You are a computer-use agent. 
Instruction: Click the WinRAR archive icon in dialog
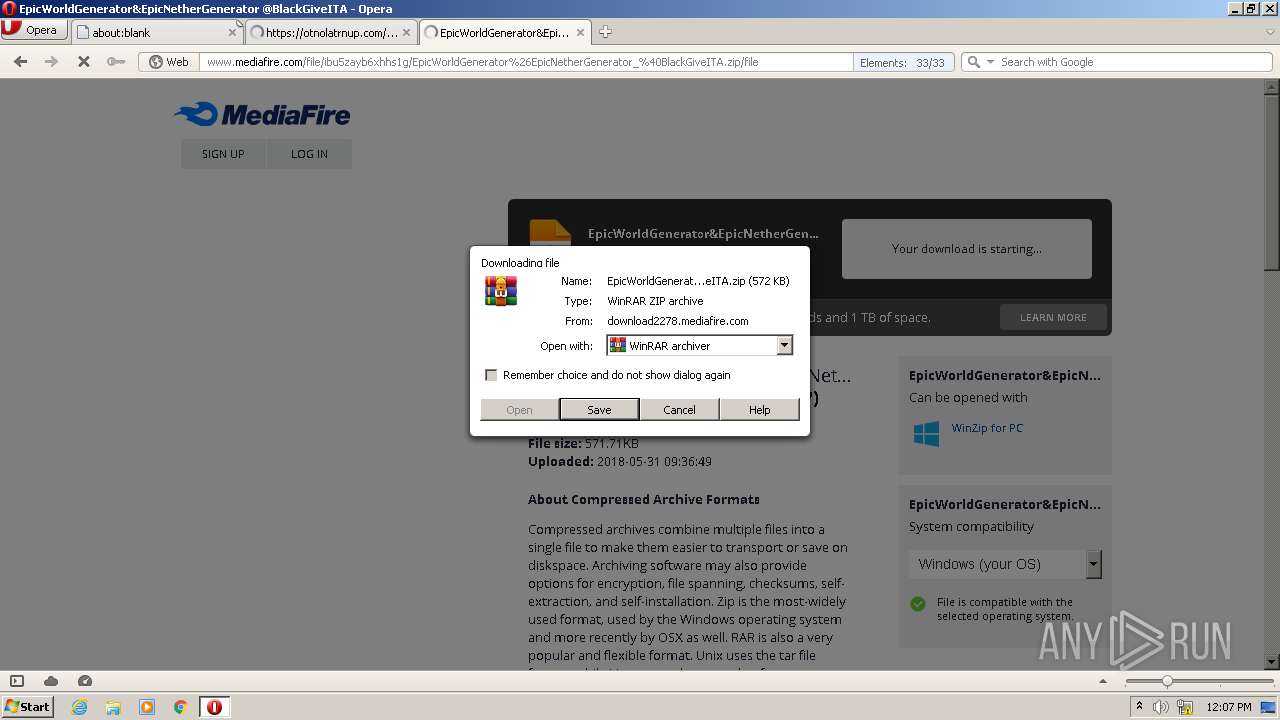(501, 290)
